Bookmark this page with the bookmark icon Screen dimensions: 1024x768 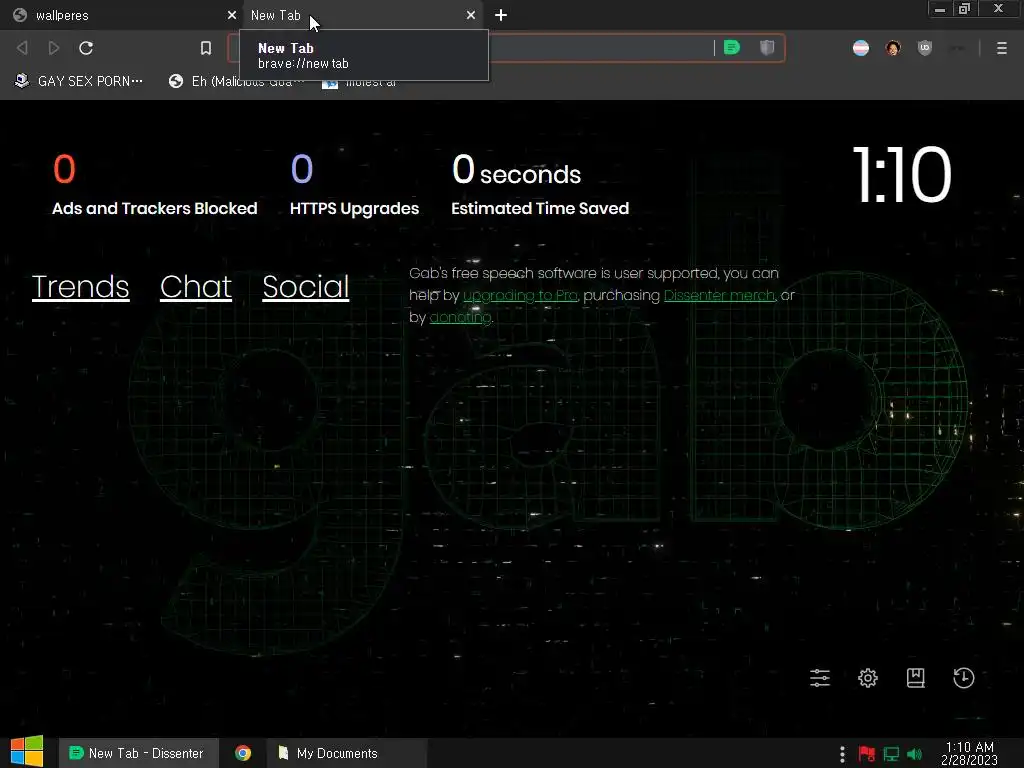pyautogui.click(x=206, y=48)
